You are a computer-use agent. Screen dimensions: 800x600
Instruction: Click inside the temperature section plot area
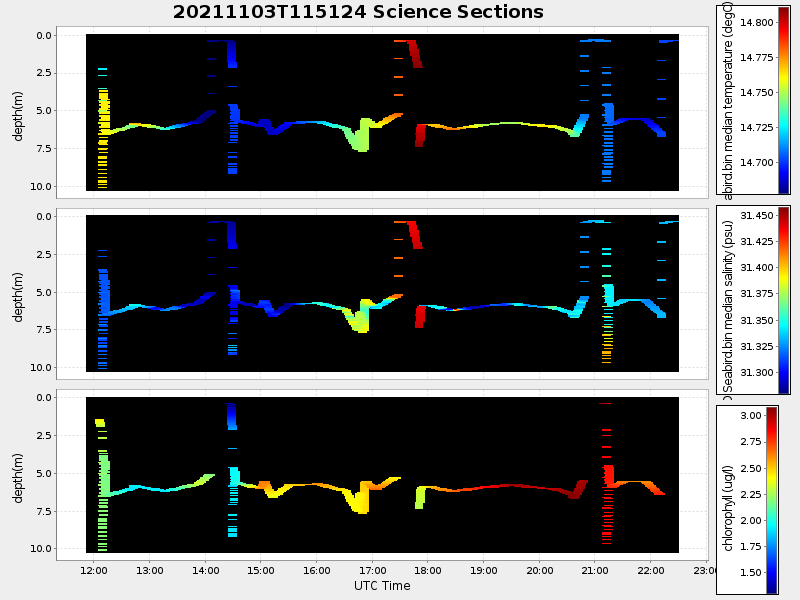click(382, 112)
